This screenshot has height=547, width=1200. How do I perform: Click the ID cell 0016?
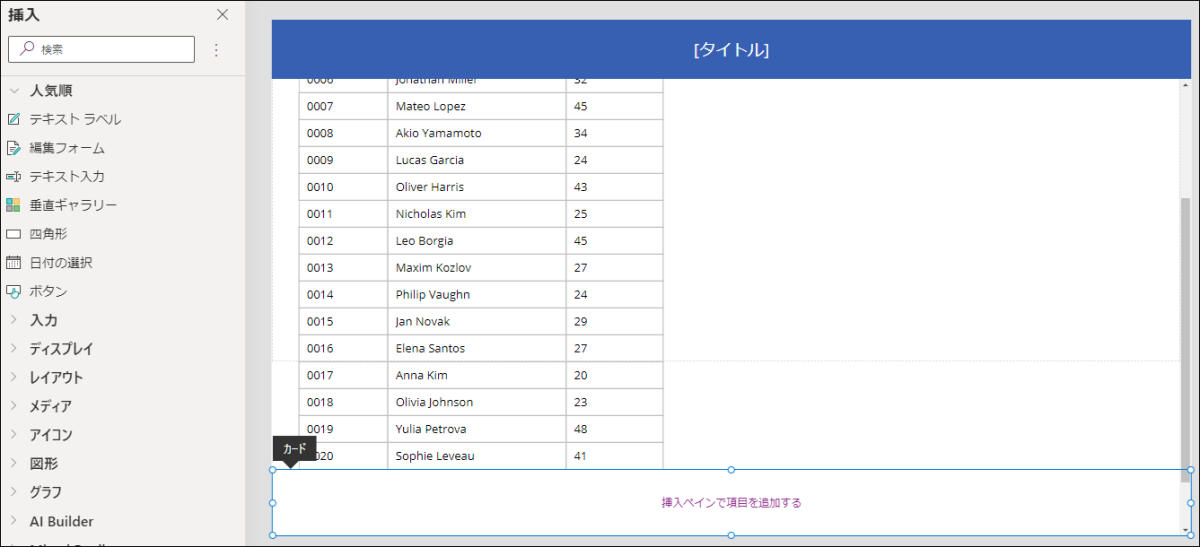[x=343, y=348]
